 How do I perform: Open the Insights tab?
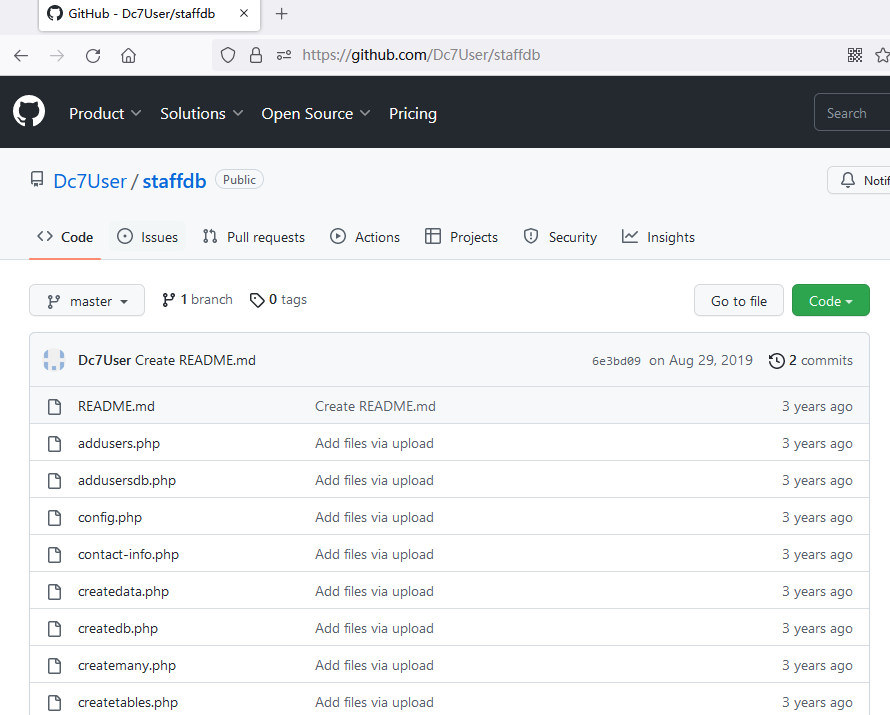click(658, 237)
